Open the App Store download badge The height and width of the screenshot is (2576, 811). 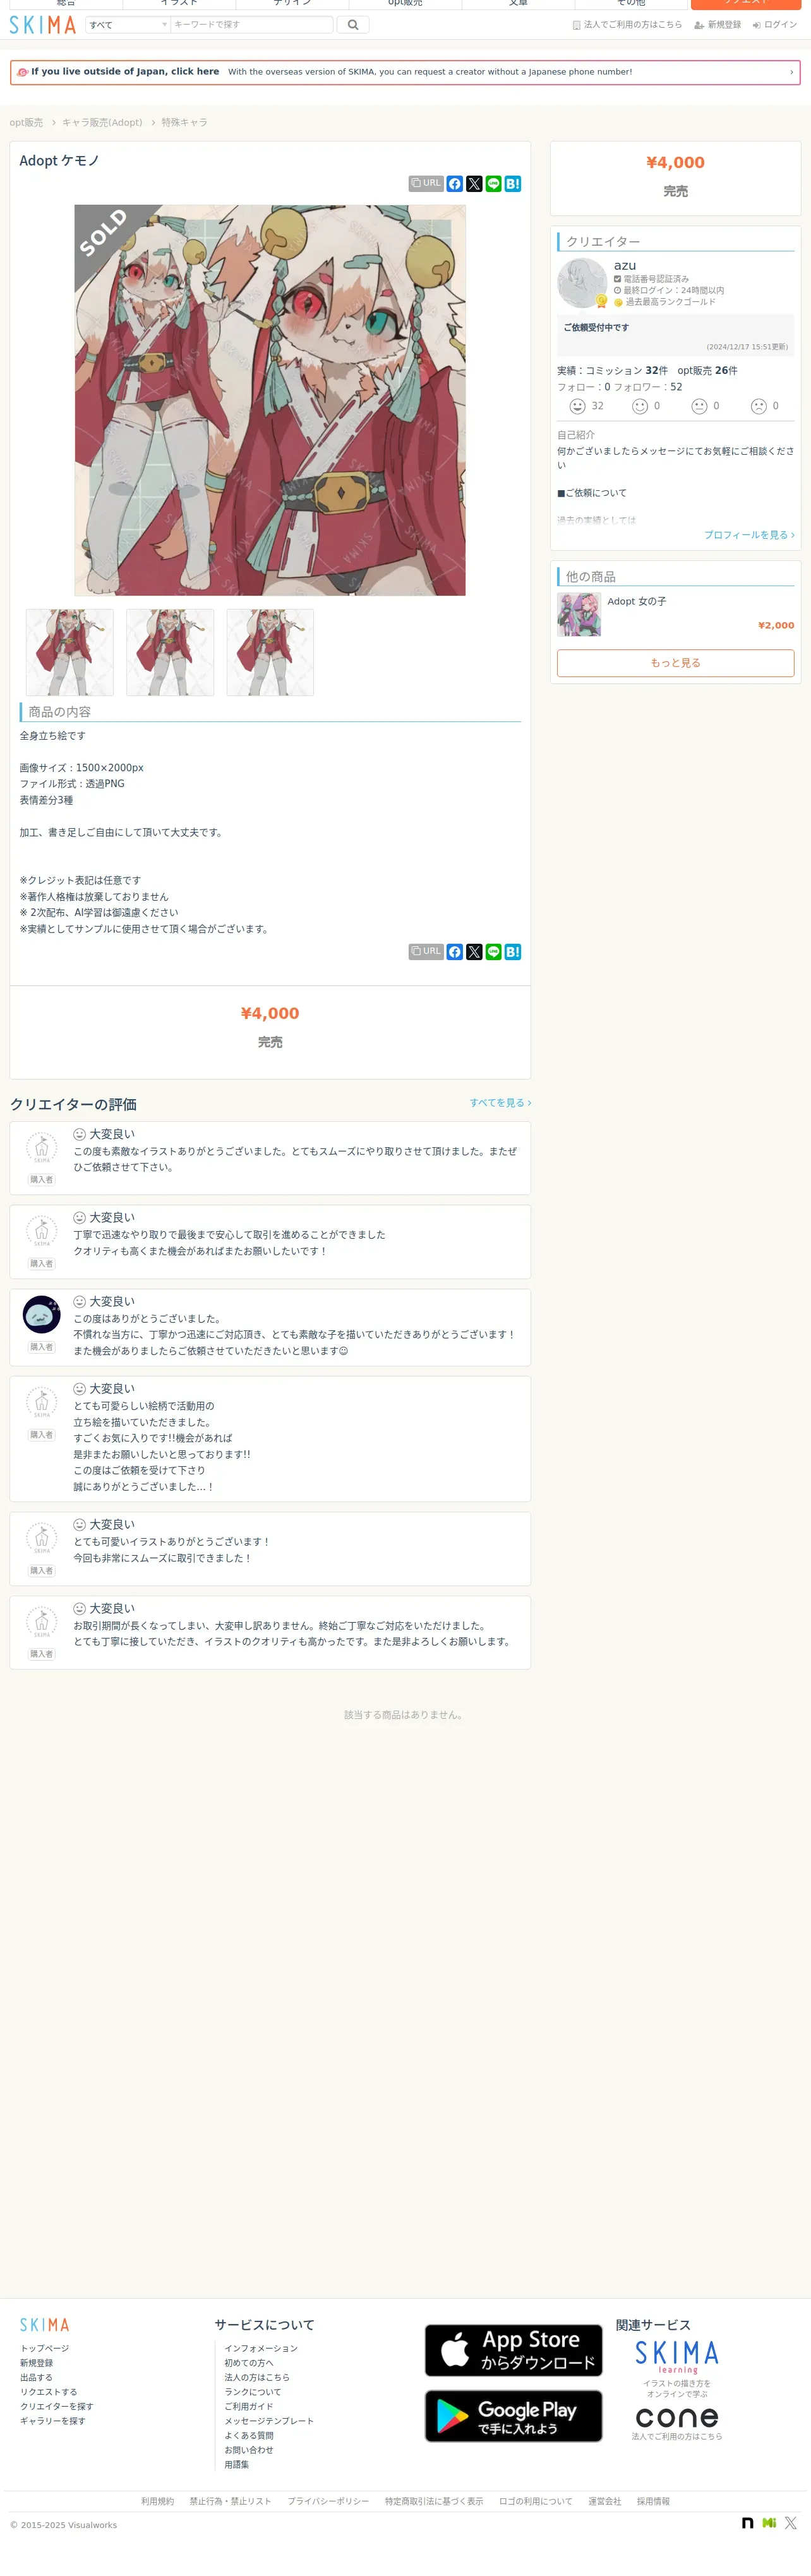(513, 2350)
